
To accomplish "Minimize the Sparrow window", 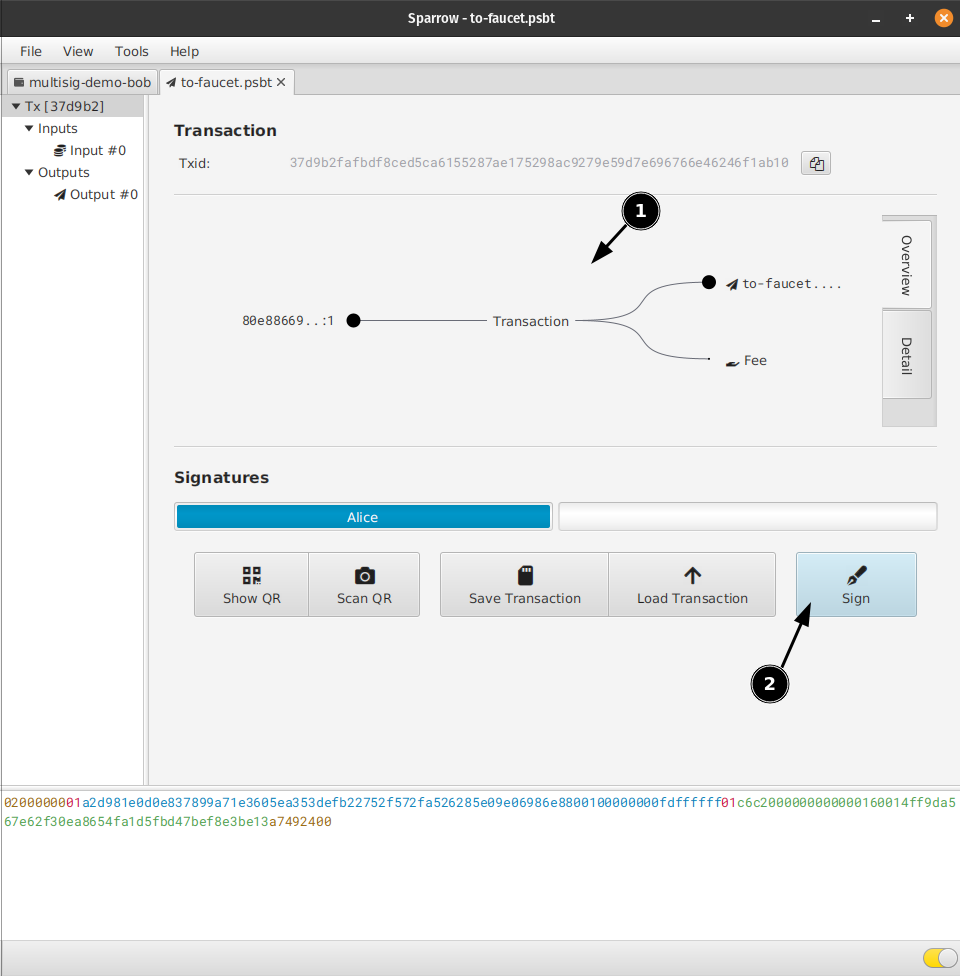I will click(876, 19).
